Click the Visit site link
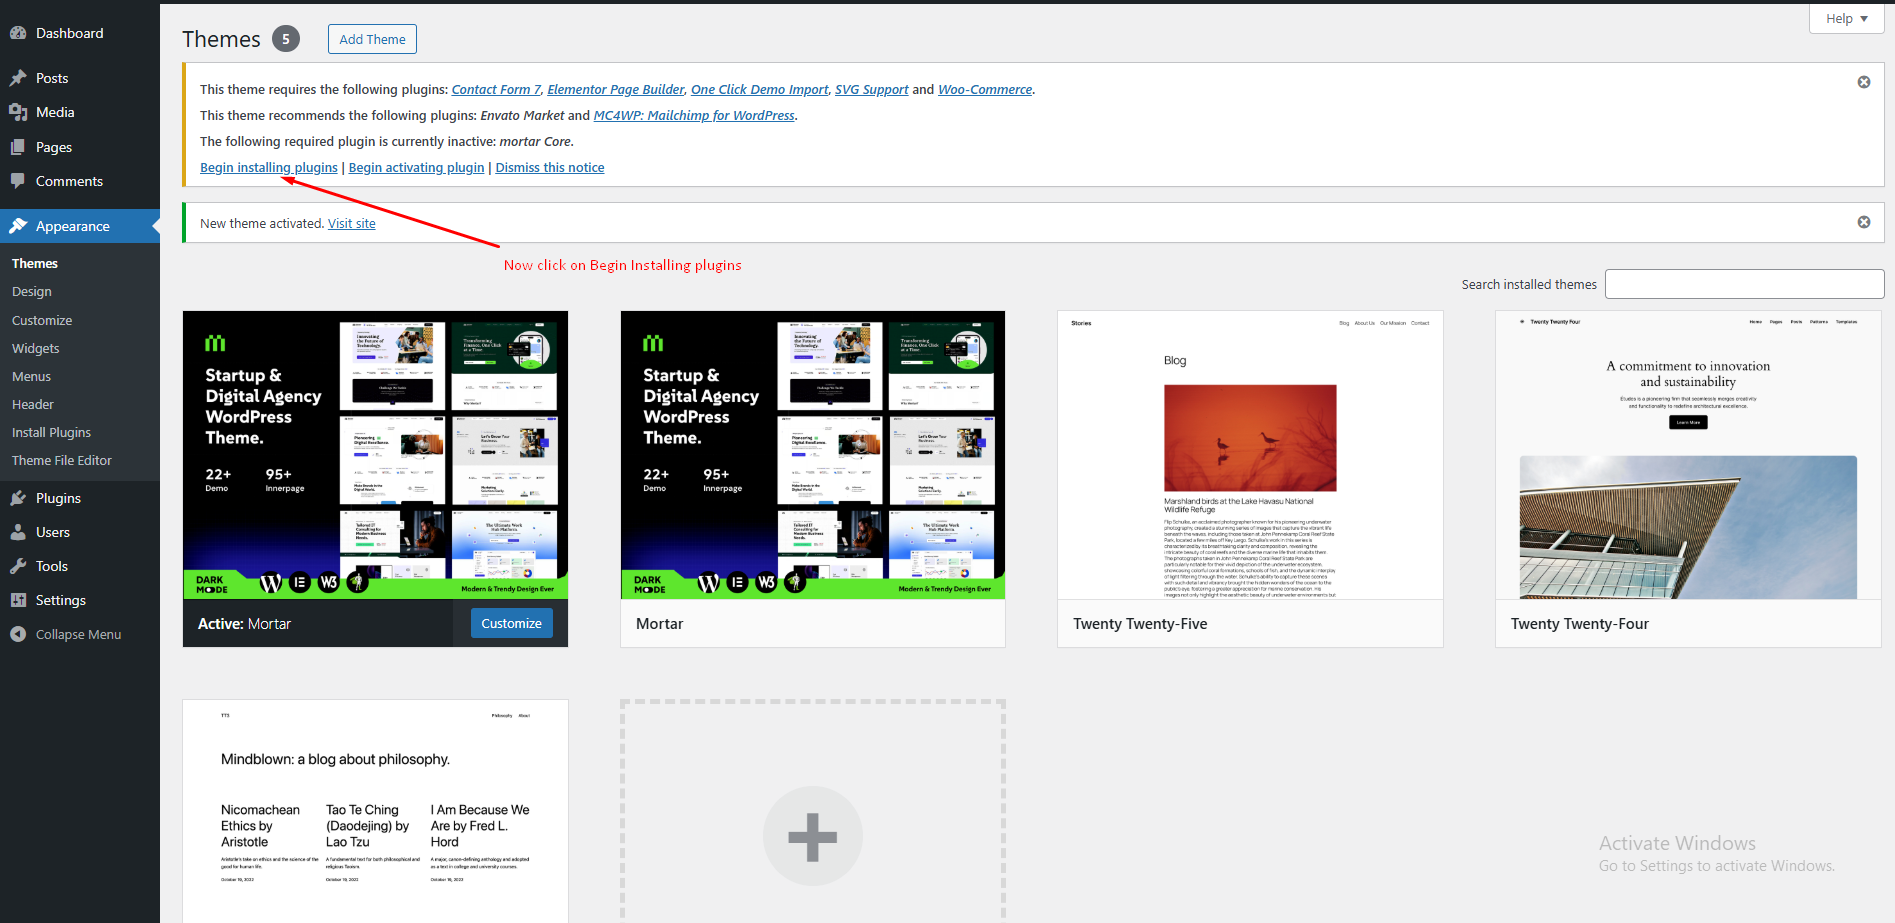This screenshot has height=923, width=1895. [352, 223]
